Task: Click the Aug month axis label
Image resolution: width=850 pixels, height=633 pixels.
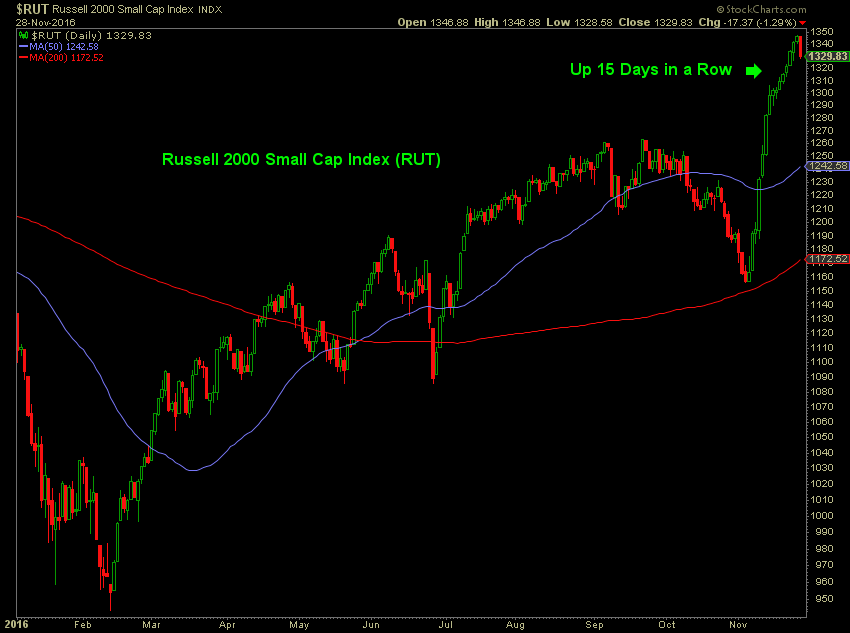Action: click(515, 624)
